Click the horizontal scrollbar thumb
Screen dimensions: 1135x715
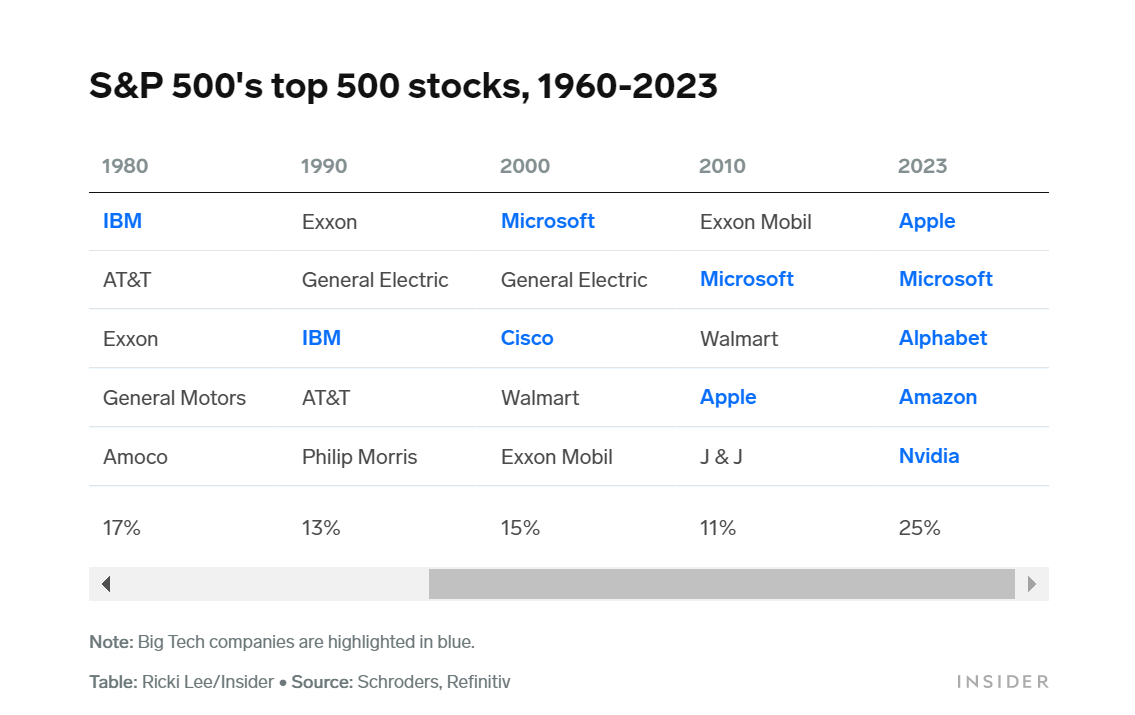click(x=721, y=584)
